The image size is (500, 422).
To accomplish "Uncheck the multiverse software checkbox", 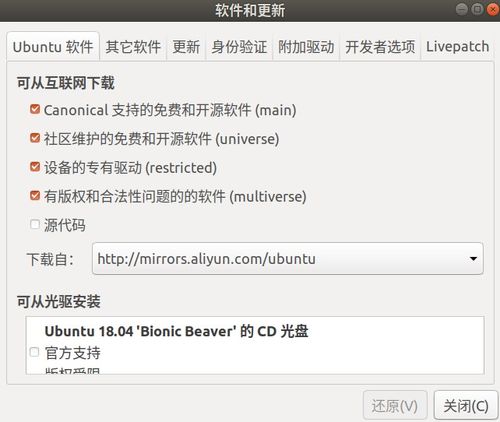I will pyautogui.click(x=35, y=195).
